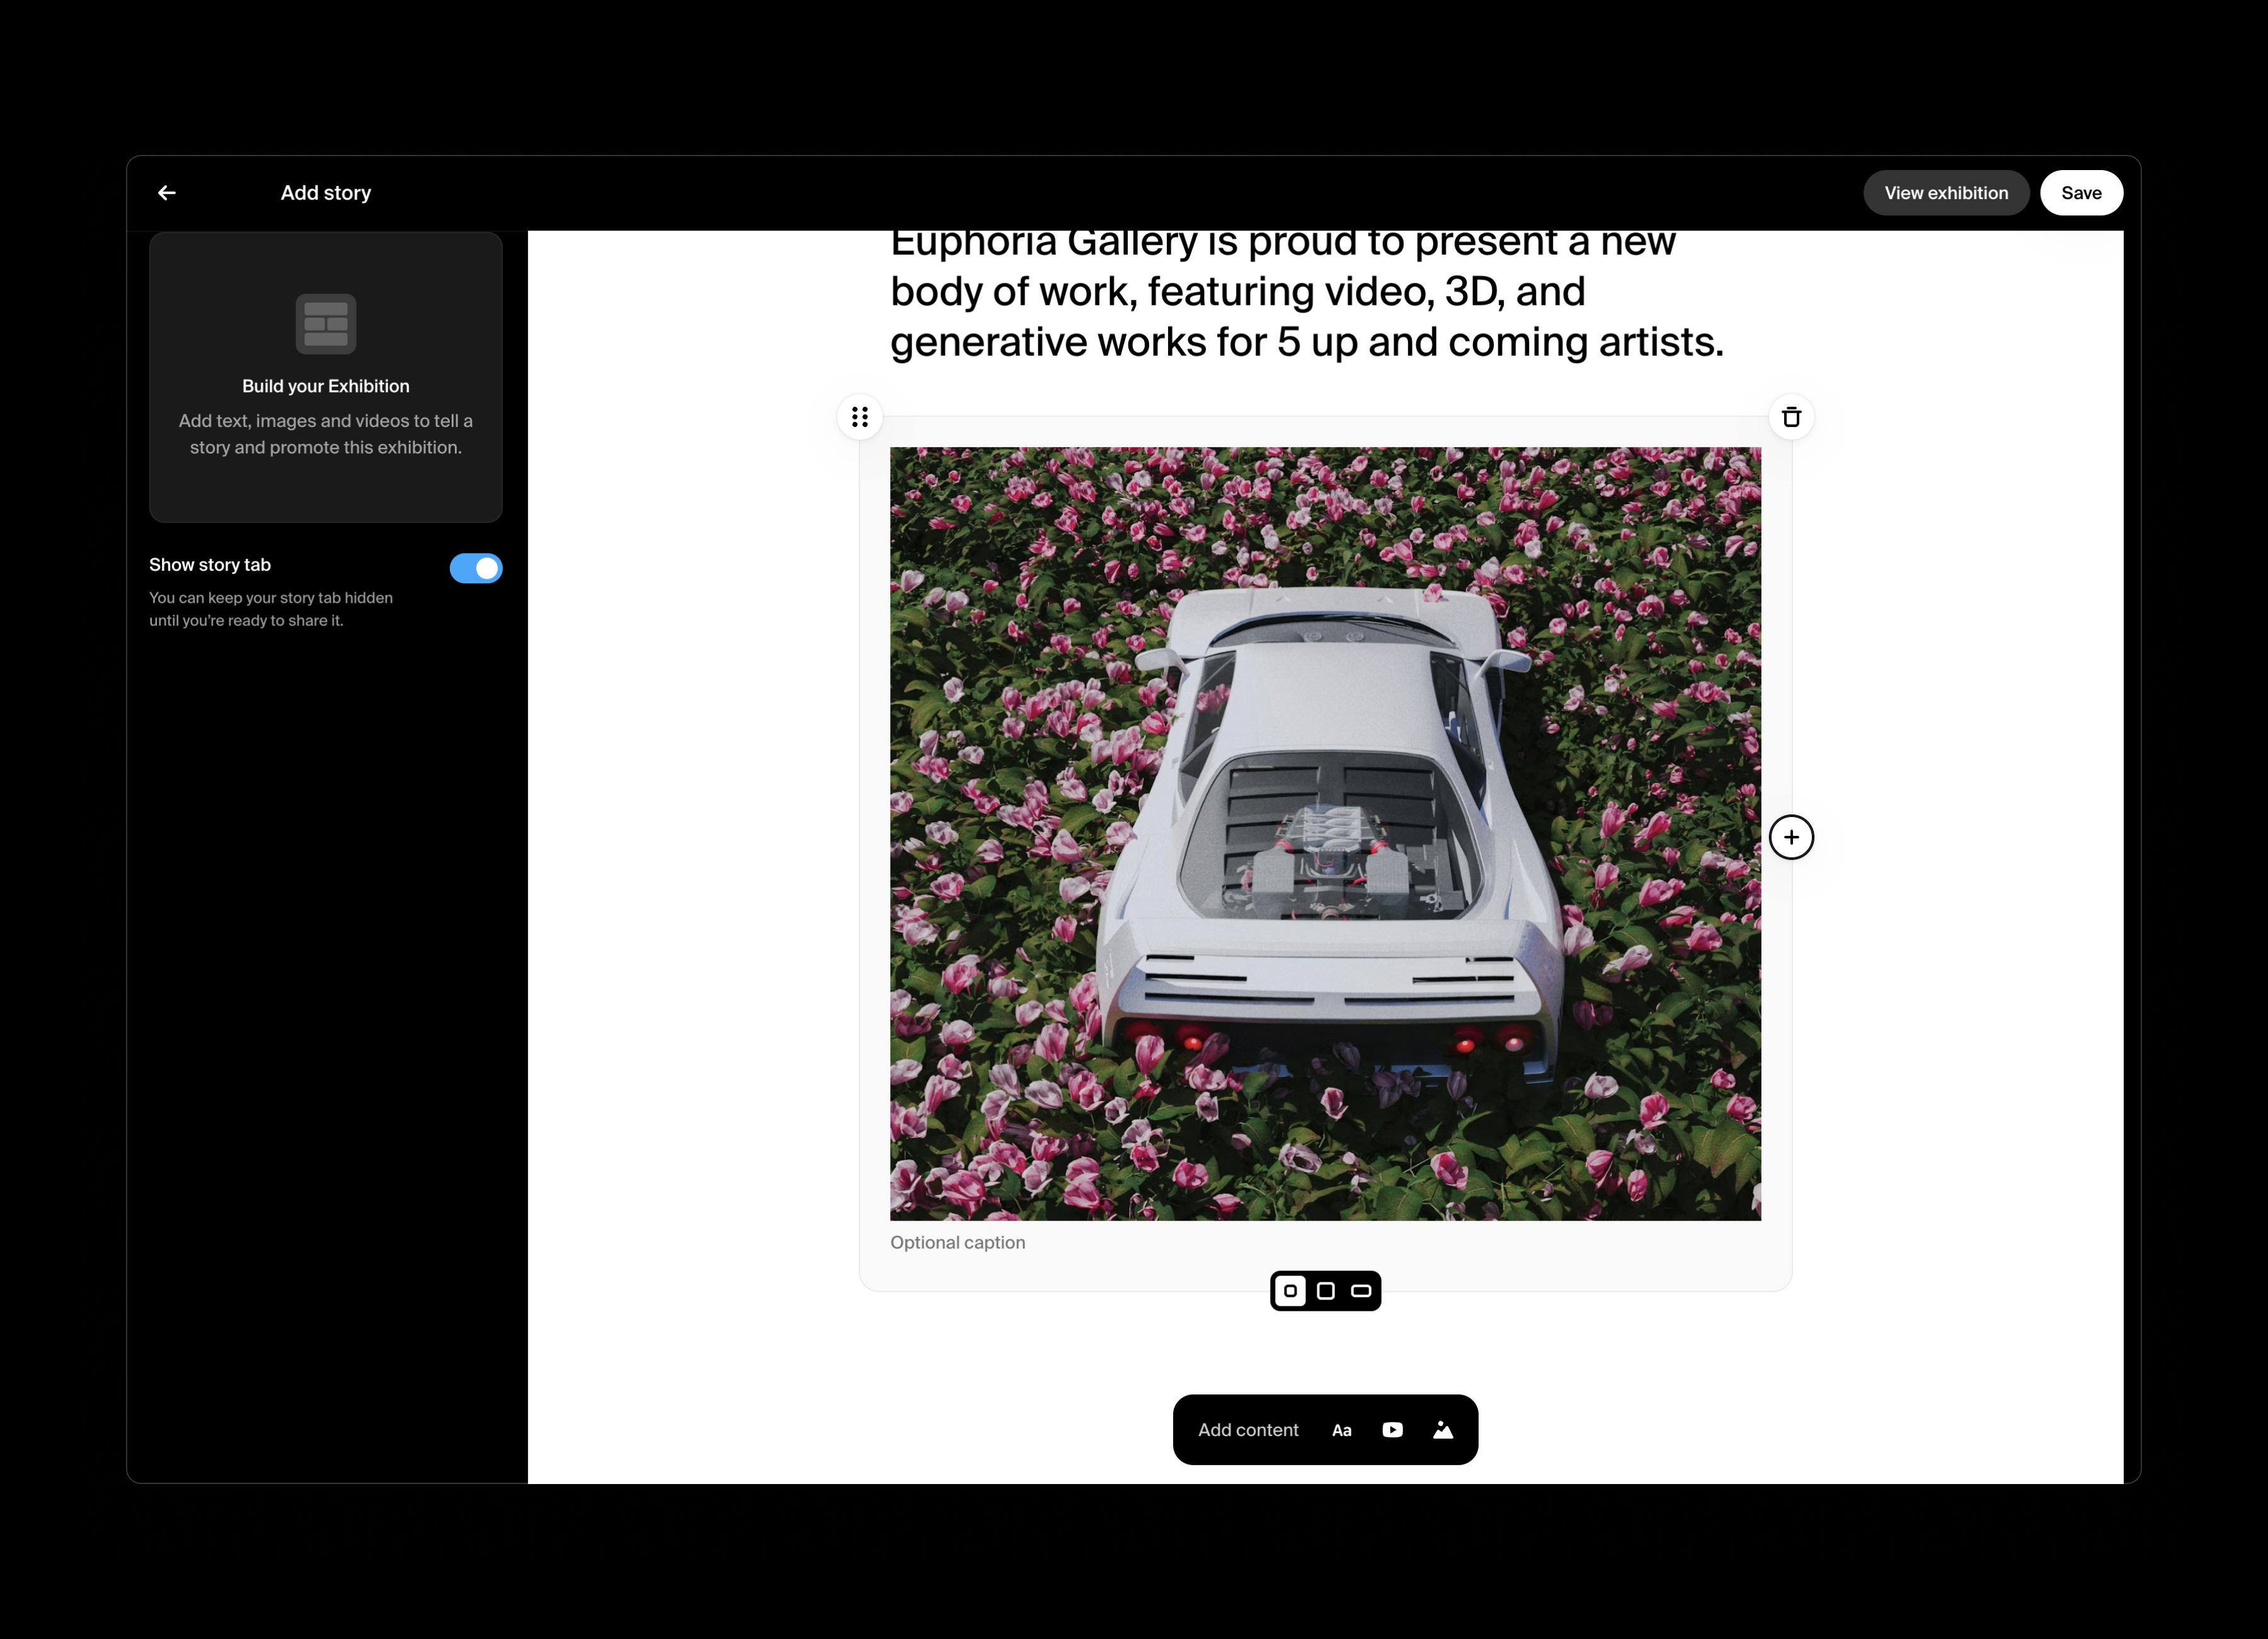Click the Optional caption field
This screenshot has width=2268, height=1639.
(957, 1242)
